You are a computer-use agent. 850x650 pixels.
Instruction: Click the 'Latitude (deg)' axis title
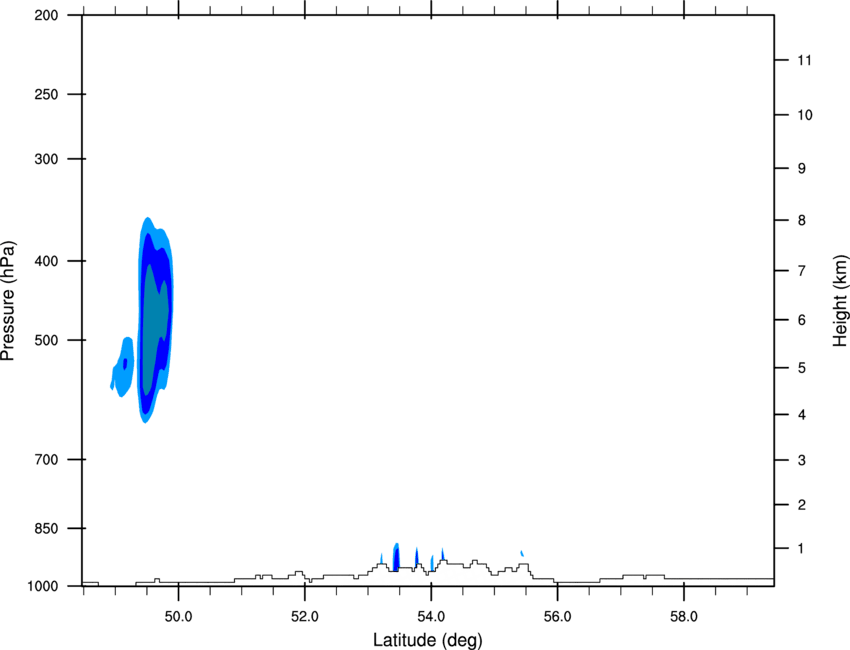(428, 640)
